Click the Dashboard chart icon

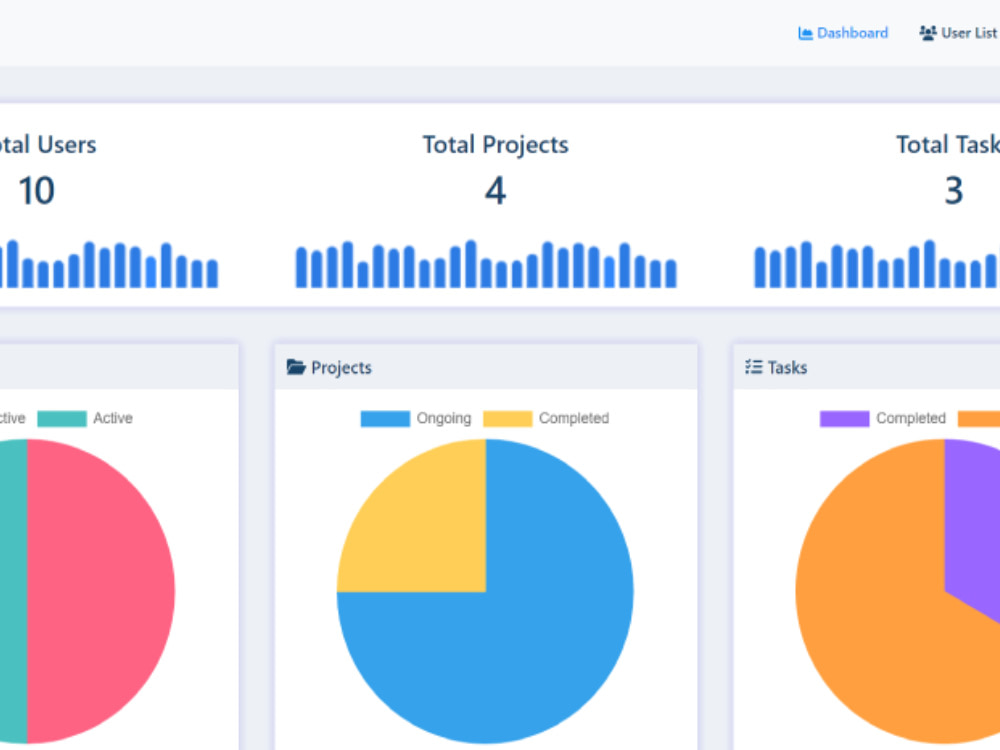[x=805, y=33]
